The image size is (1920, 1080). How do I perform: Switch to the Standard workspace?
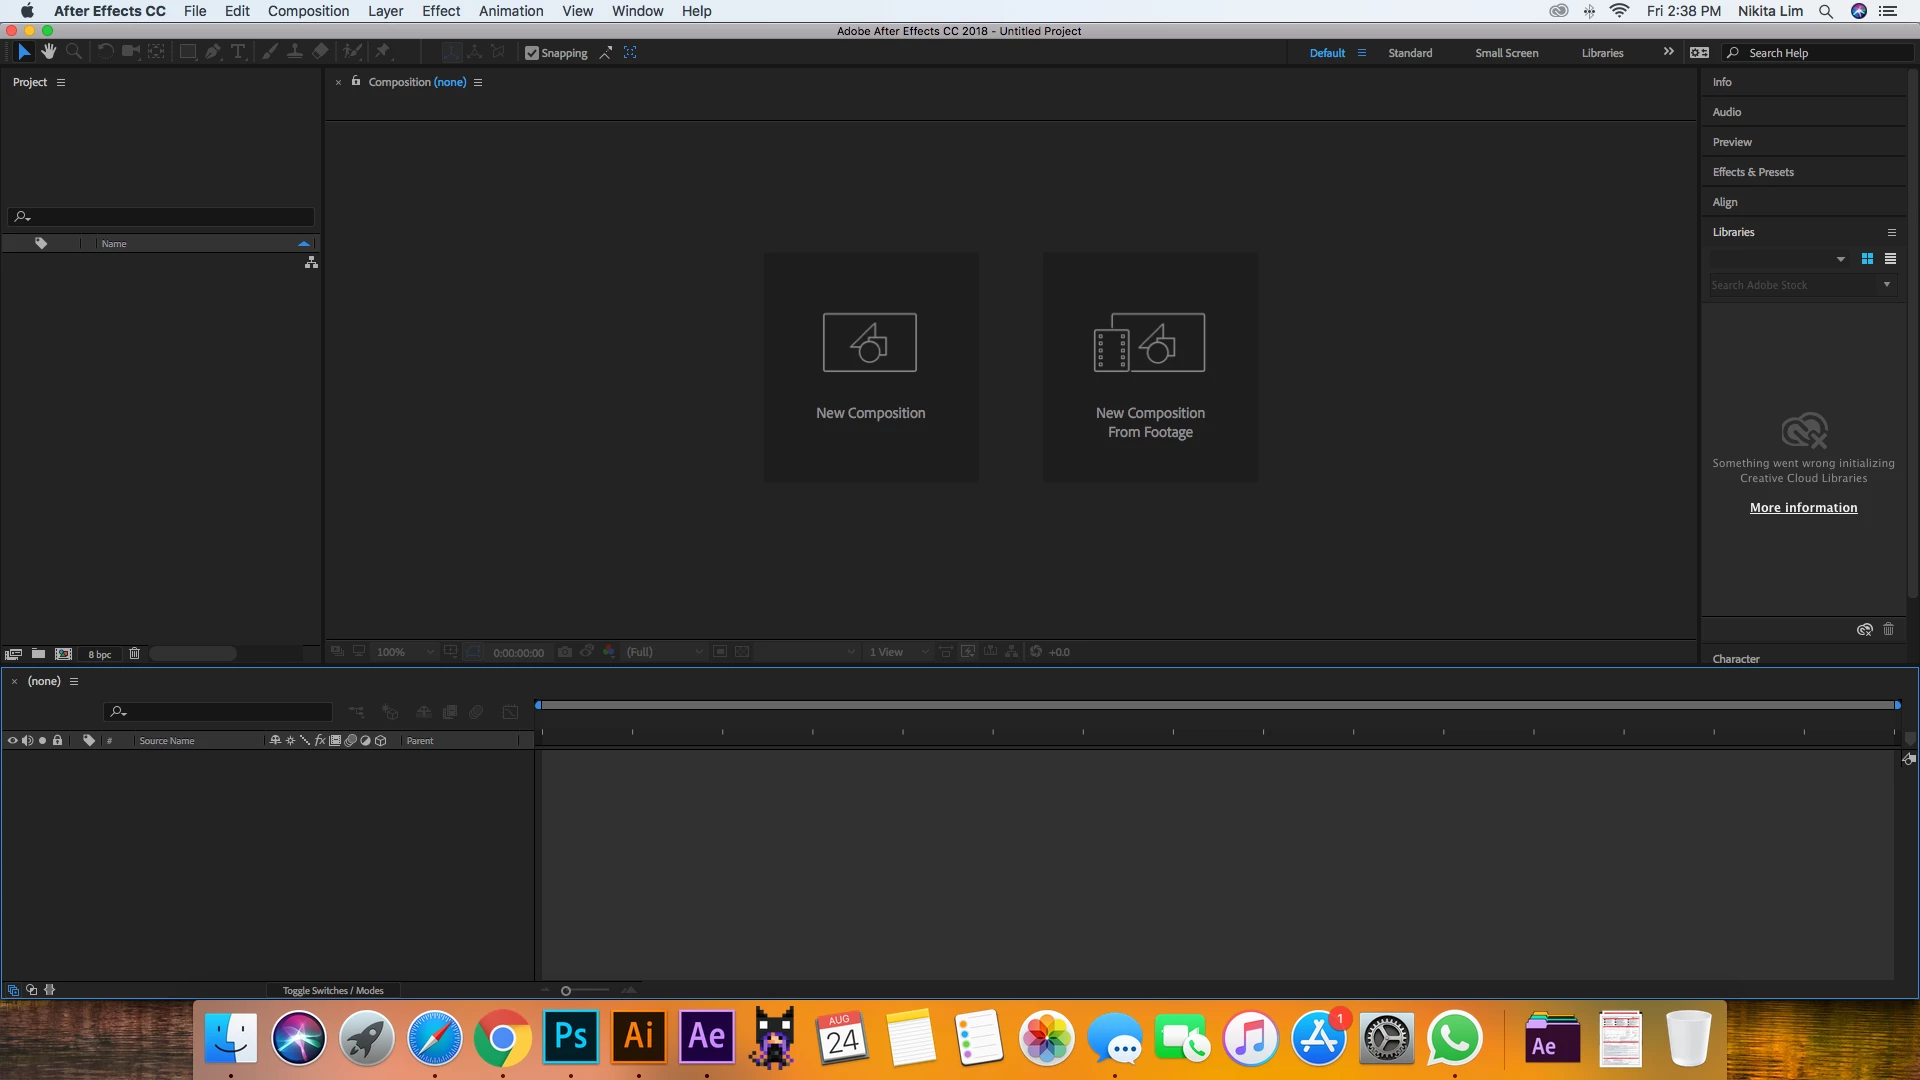click(x=1409, y=53)
